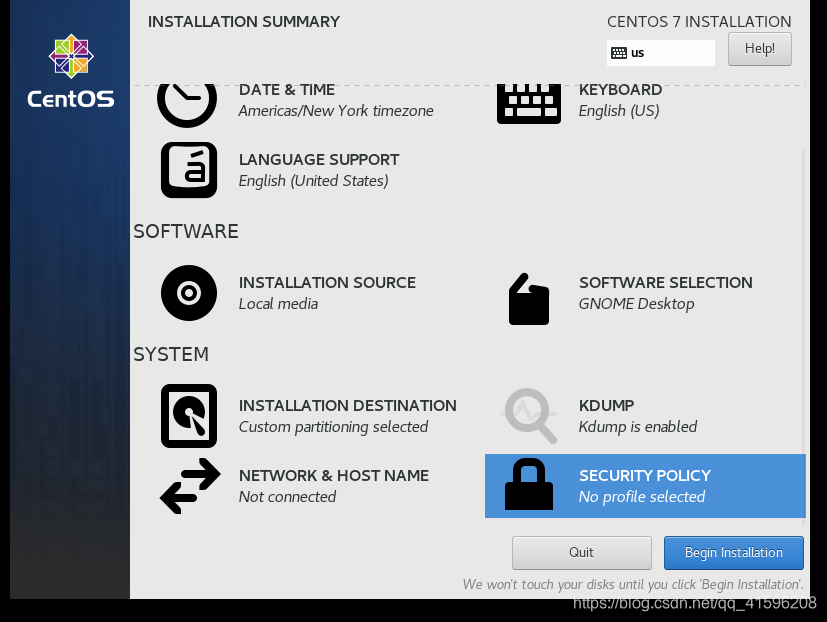
Task: Click the Help! button
Action: 759,49
